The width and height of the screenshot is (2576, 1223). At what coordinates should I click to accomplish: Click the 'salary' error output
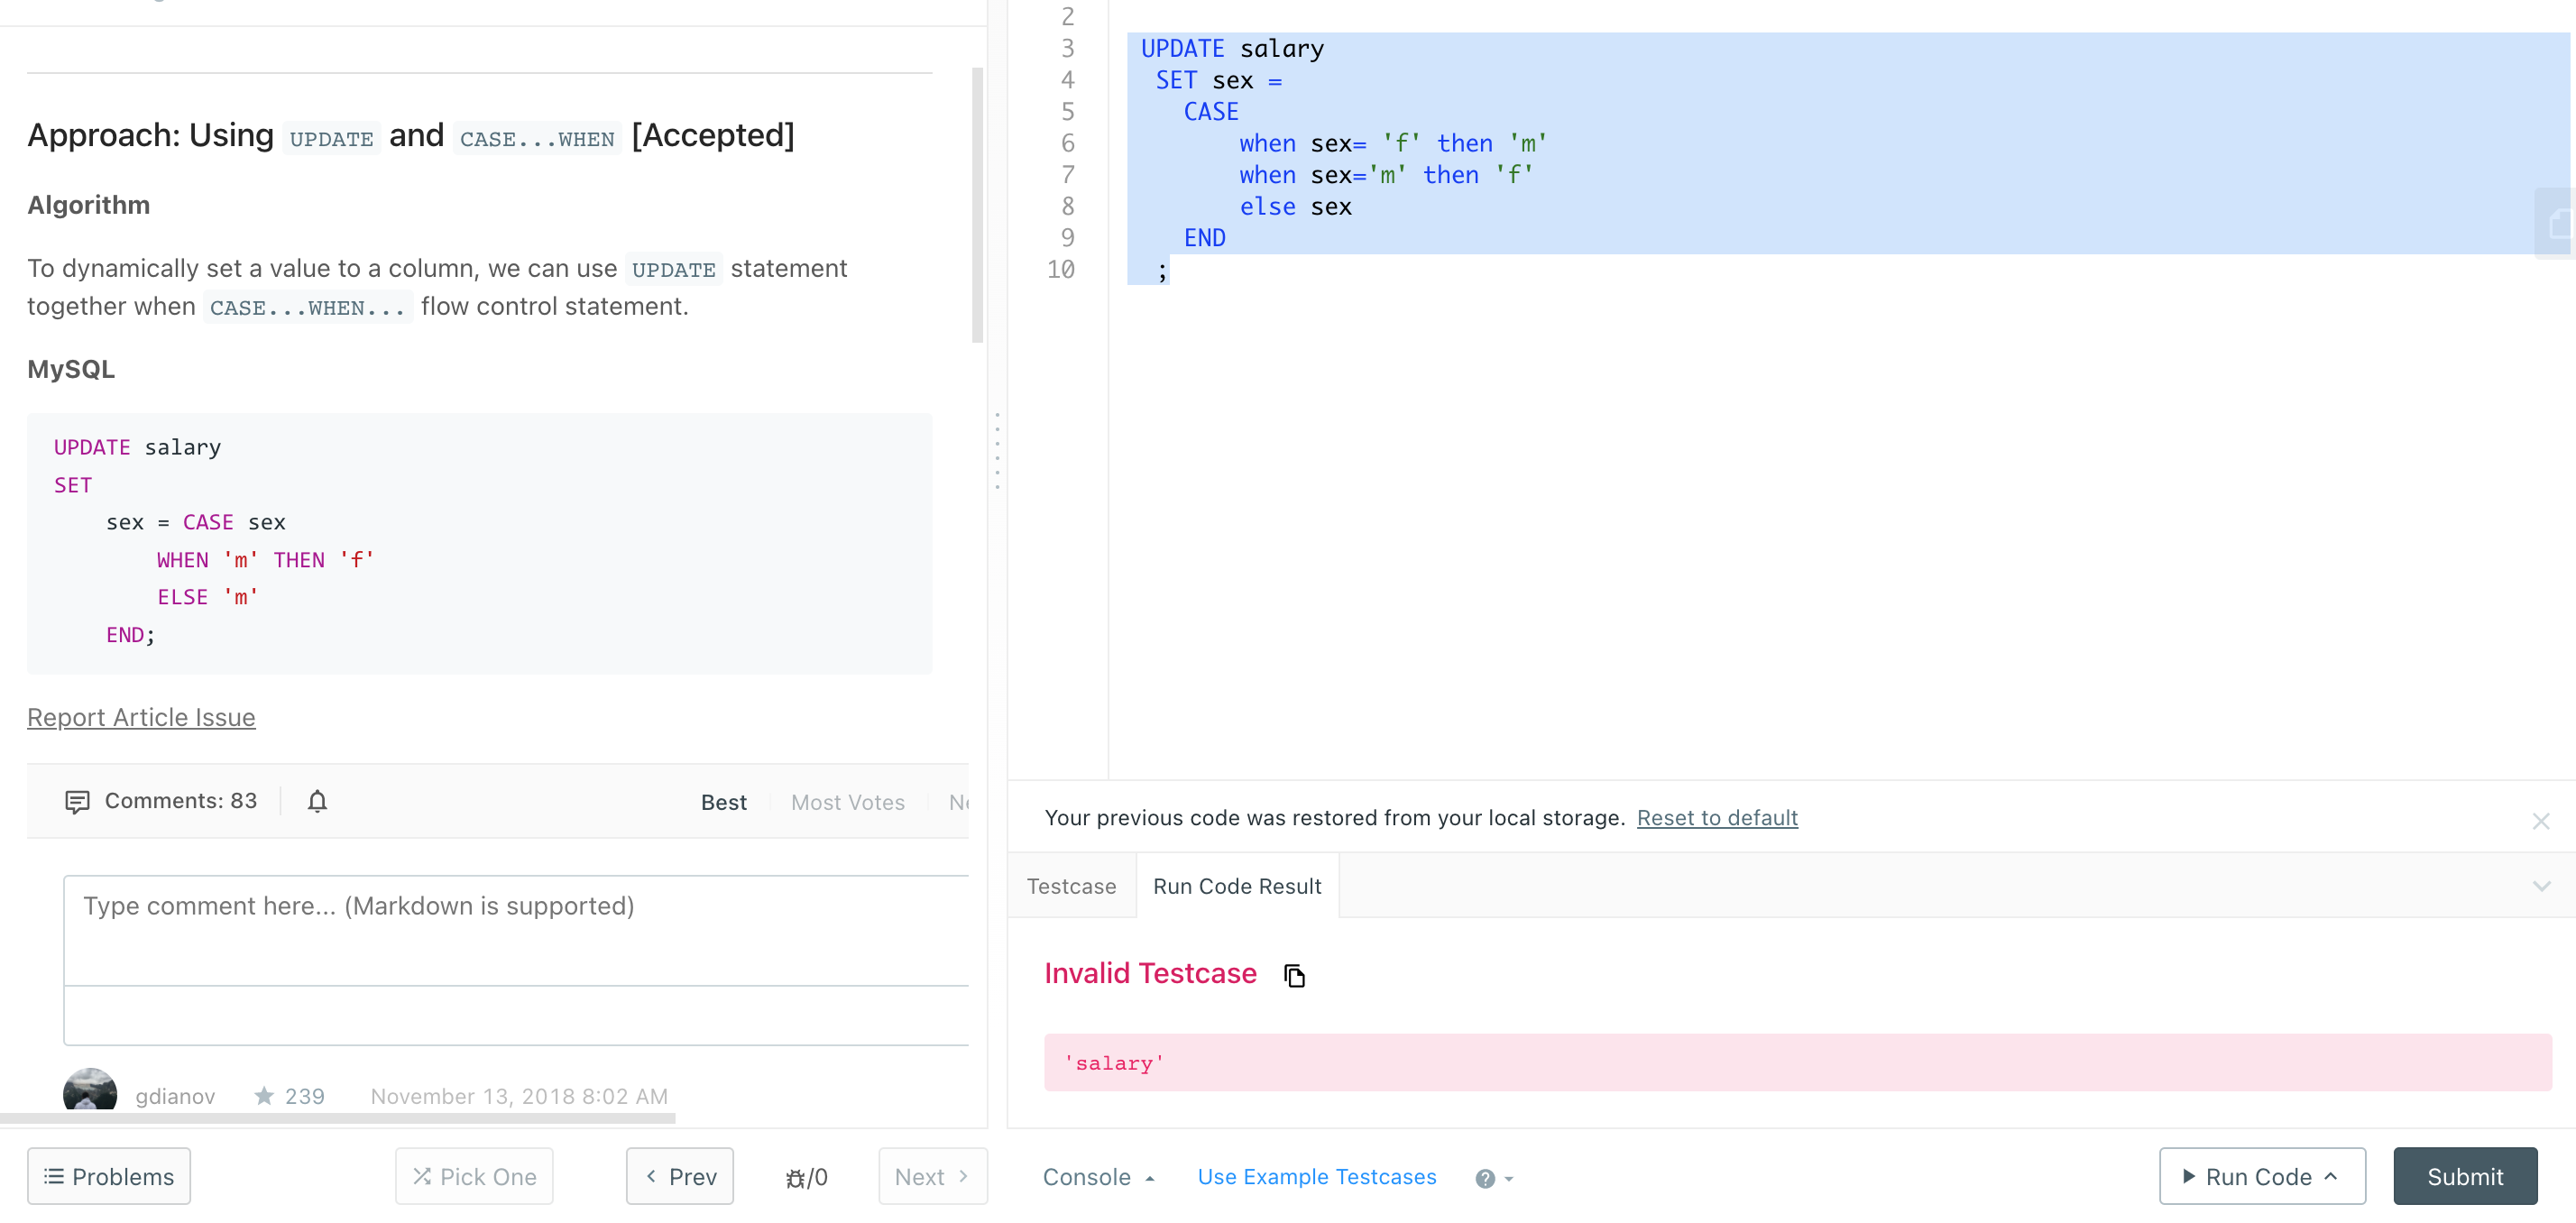[1797, 1063]
